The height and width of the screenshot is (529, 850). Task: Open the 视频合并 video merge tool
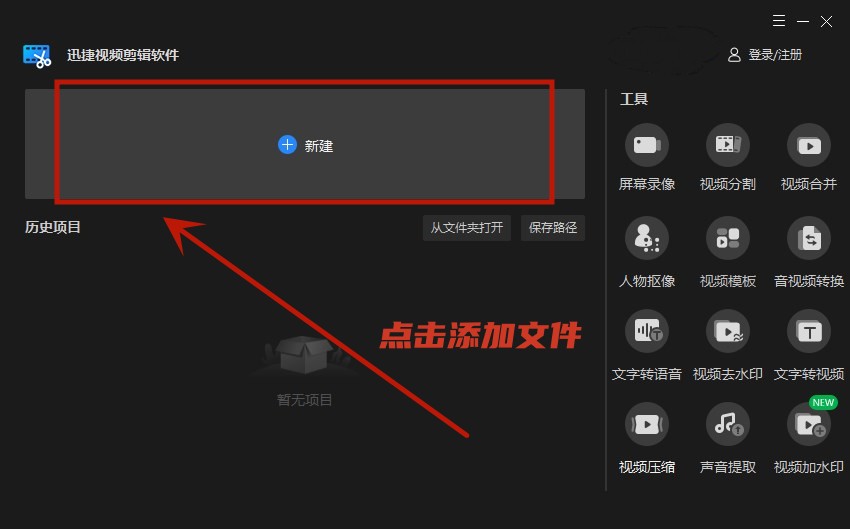coord(809,145)
